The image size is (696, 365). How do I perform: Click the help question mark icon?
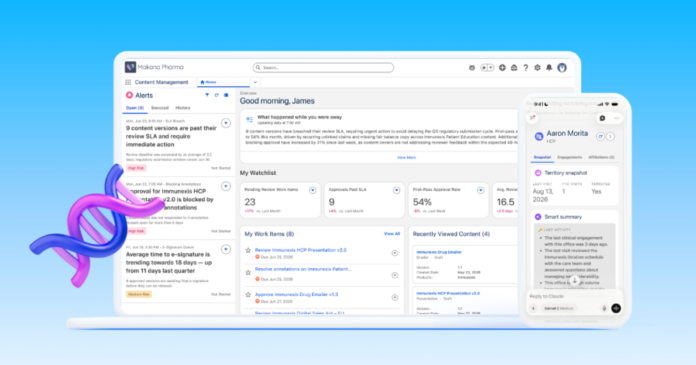(x=526, y=67)
